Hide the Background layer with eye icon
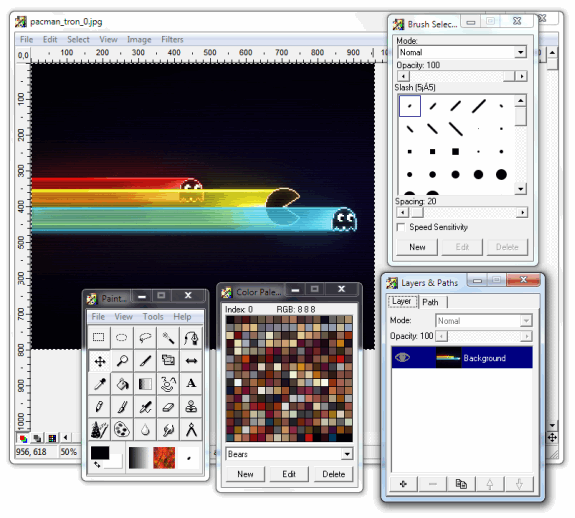This screenshot has width=575, height=518. coord(402,357)
